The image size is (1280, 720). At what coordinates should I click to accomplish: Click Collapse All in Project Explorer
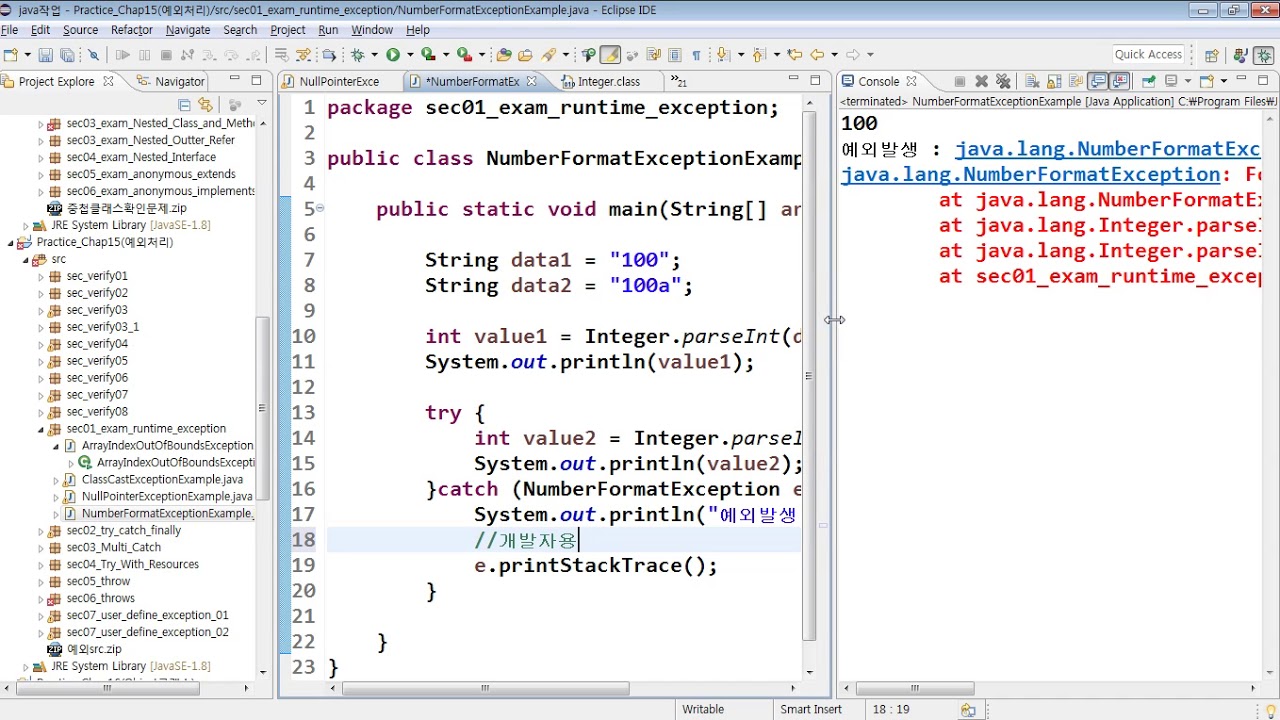[x=184, y=105]
